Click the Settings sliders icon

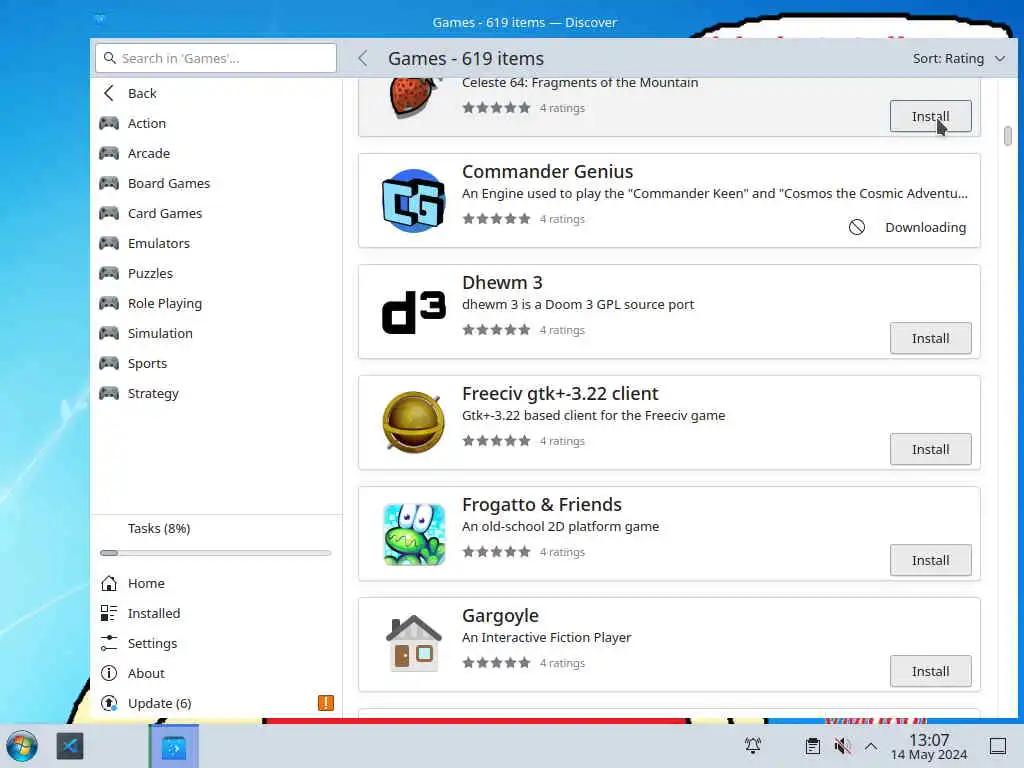(x=109, y=643)
